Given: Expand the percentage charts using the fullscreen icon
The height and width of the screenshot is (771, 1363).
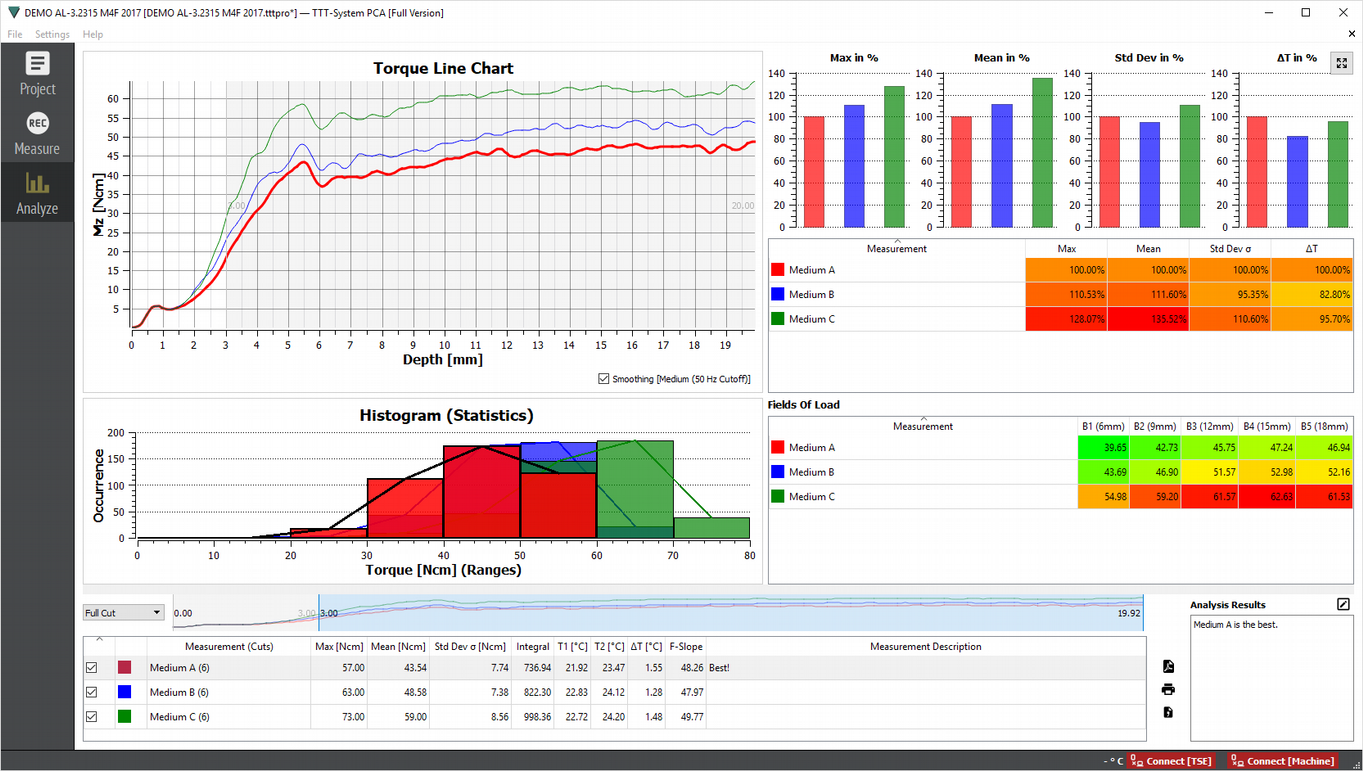Looking at the screenshot, I should (x=1341, y=62).
